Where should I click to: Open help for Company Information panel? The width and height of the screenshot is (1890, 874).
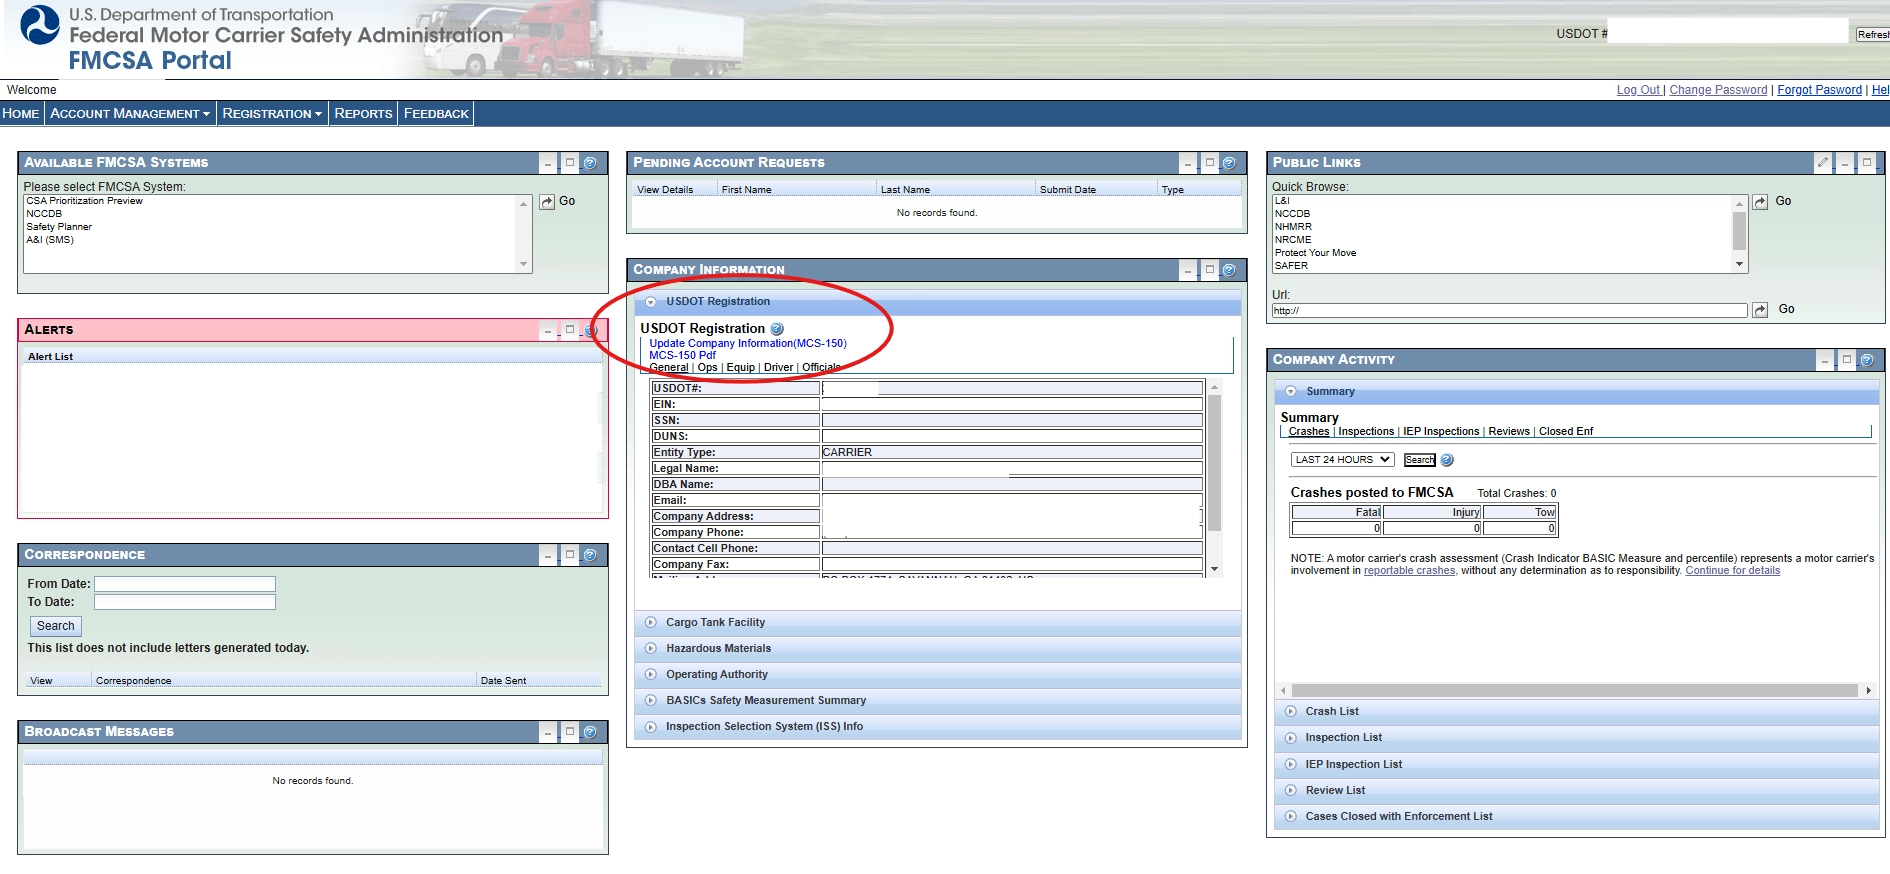click(x=1229, y=269)
